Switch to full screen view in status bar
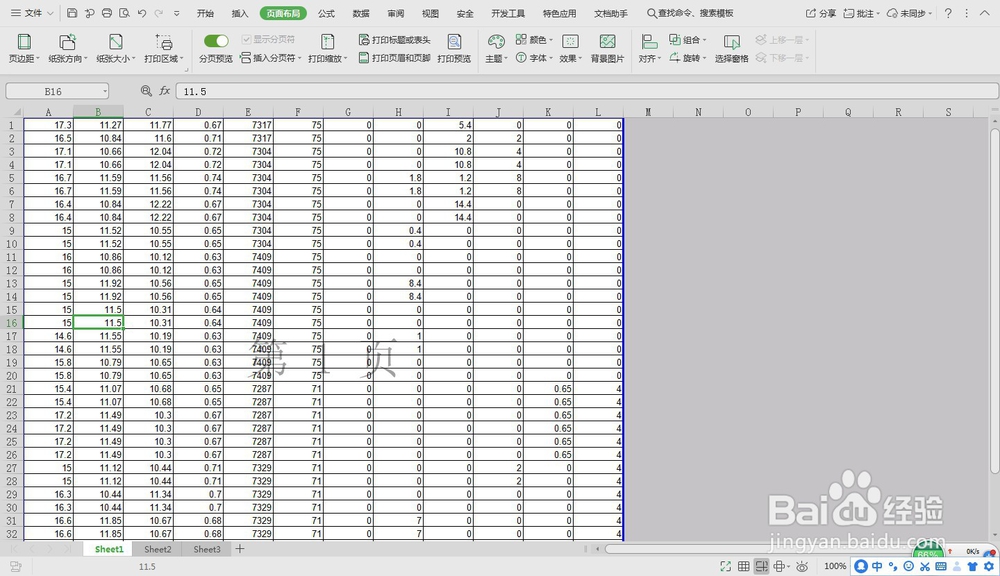The height and width of the screenshot is (576, 1000). (x=725, y=566)
